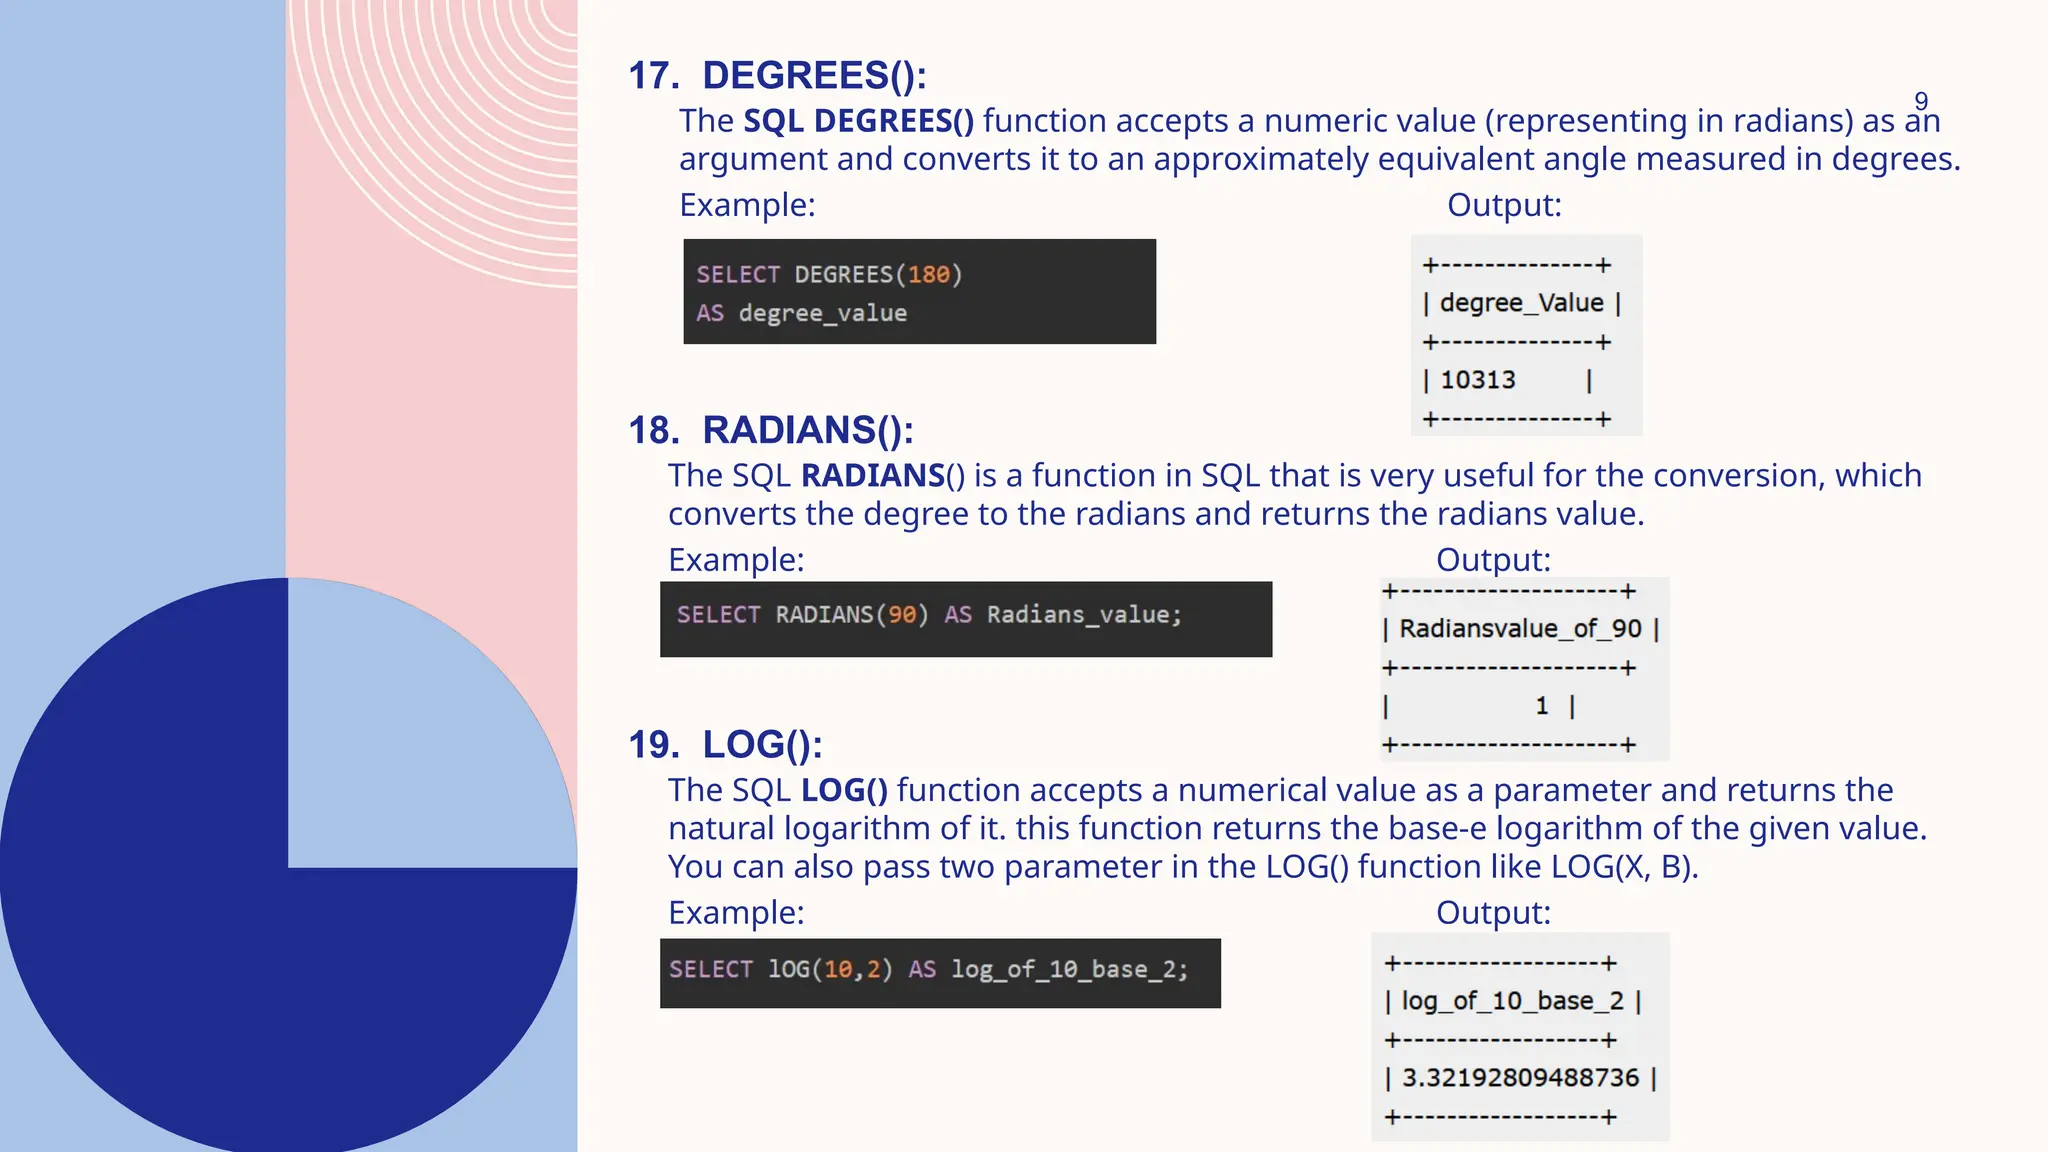Click the output value 3.32192809488736
Image resolution: width=2048 pixels, height=1152 pixels.
pyautogui.click(x=1520, y=1078)
